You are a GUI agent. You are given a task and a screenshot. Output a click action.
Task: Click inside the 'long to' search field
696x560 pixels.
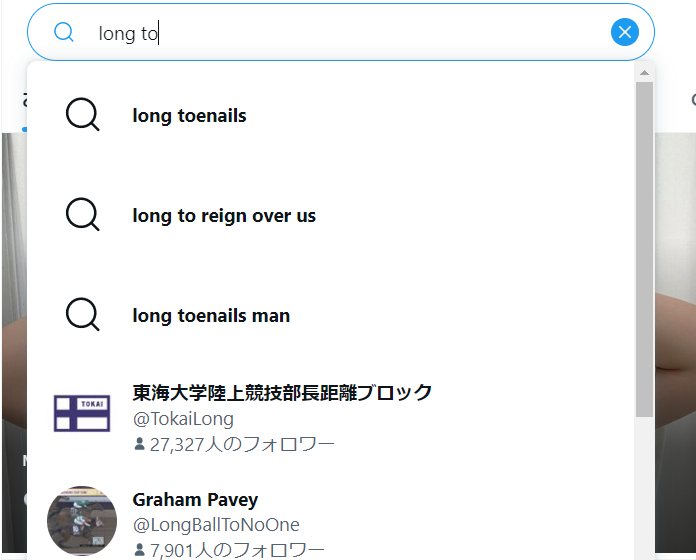coord(350,33)
